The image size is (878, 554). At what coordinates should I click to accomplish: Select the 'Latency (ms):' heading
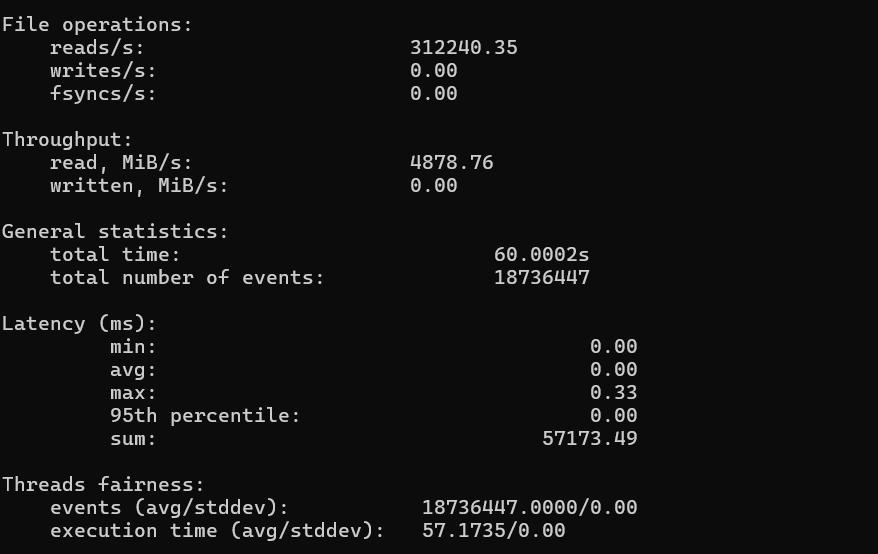click(x=79, y=324)
